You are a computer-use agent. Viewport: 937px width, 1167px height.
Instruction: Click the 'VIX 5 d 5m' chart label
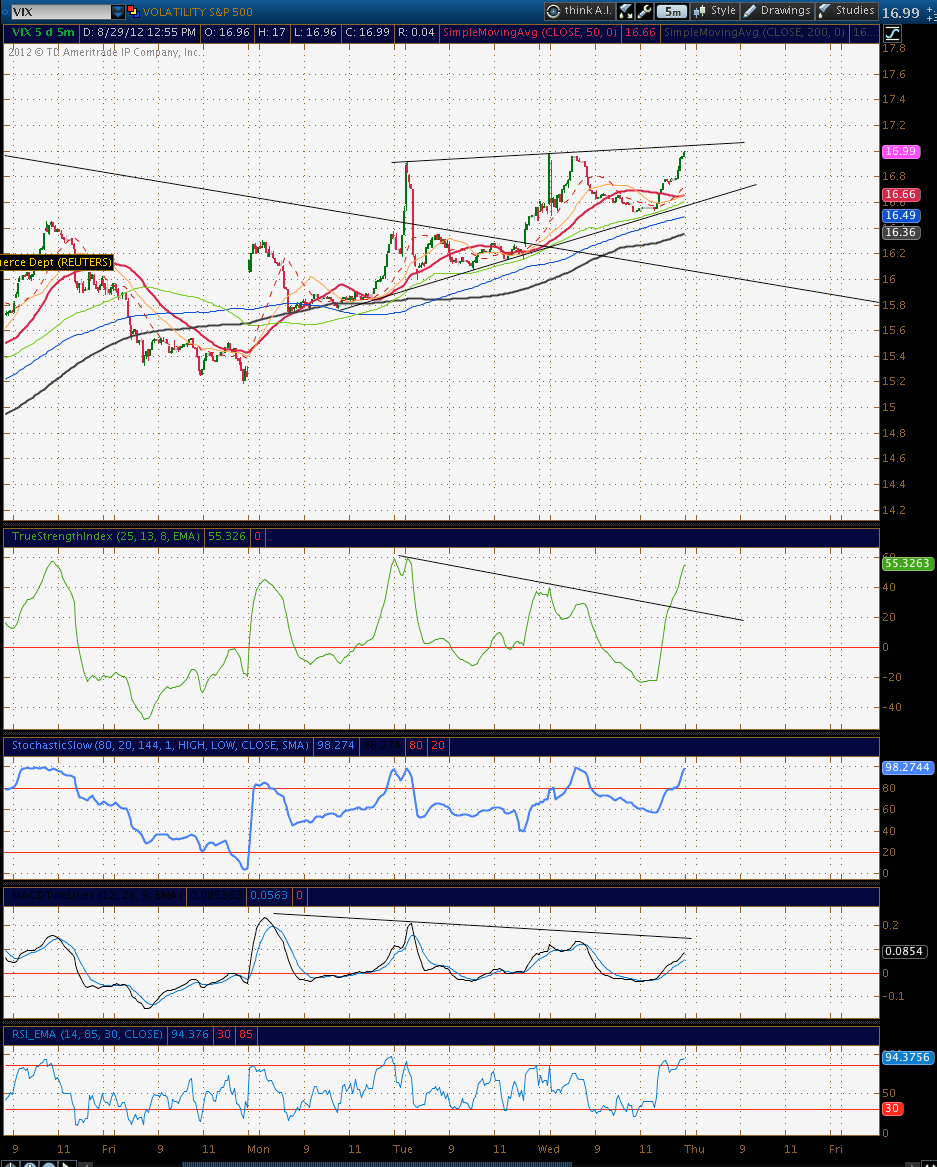pyautogui.click(x=42, y=32)
